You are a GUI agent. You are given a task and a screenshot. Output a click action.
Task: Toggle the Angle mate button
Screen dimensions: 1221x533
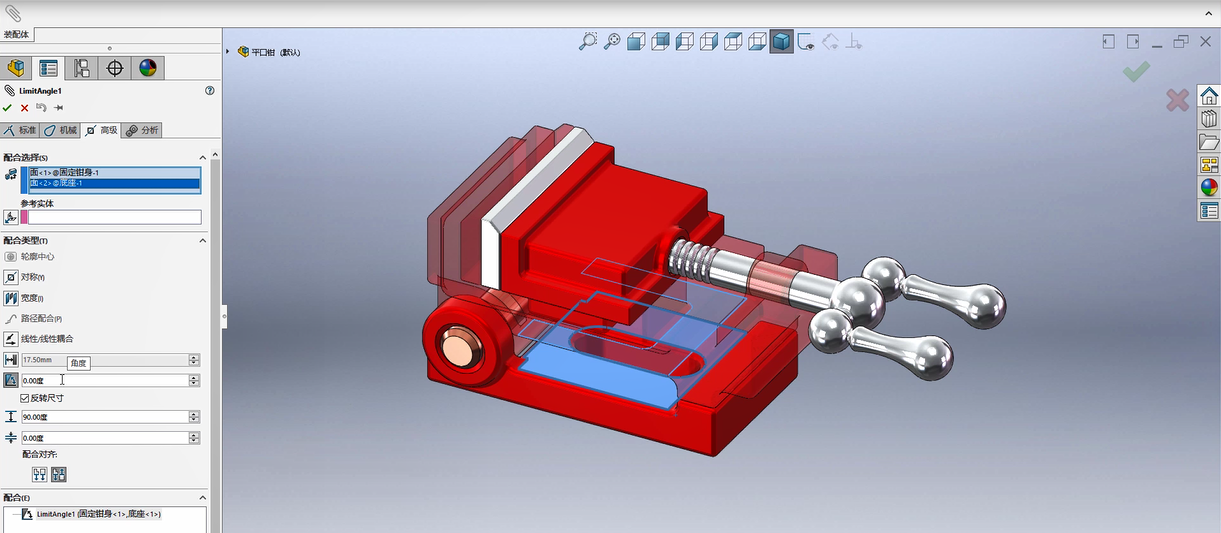click(11, 380)
